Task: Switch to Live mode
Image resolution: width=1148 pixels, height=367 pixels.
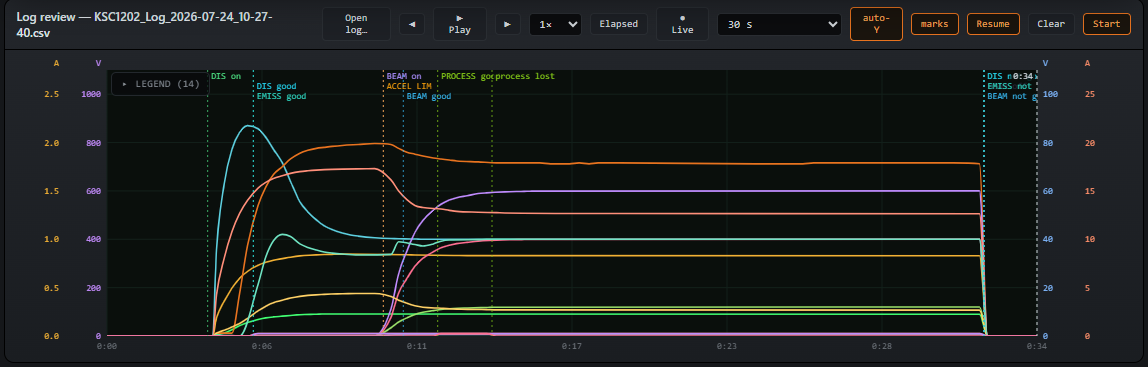Action: point(682,24)
